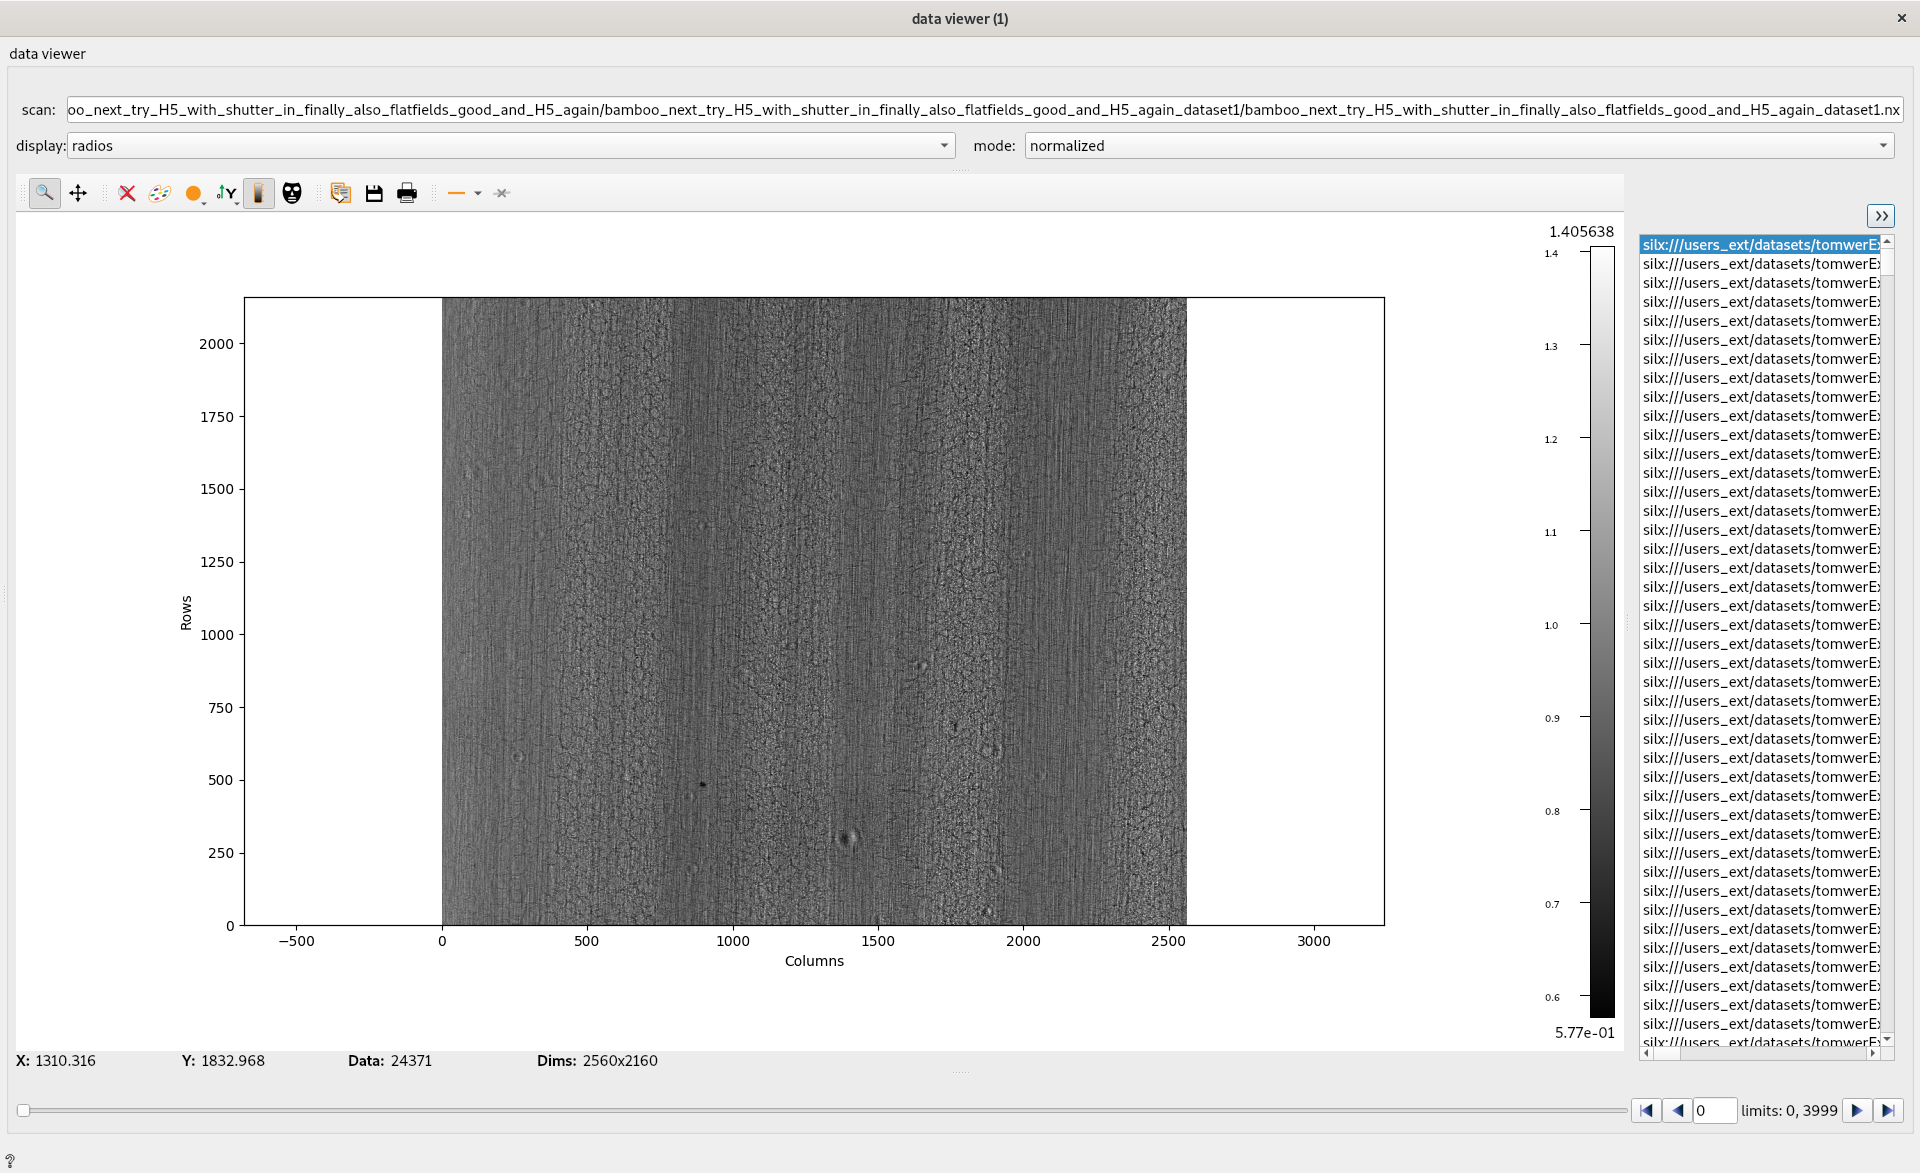Image resolution: width=1920 pixels, height=1173 pixels.
Task: Click the zoom/magnifier tool icon
Action: pyautogui.click(x=44, y=192)
